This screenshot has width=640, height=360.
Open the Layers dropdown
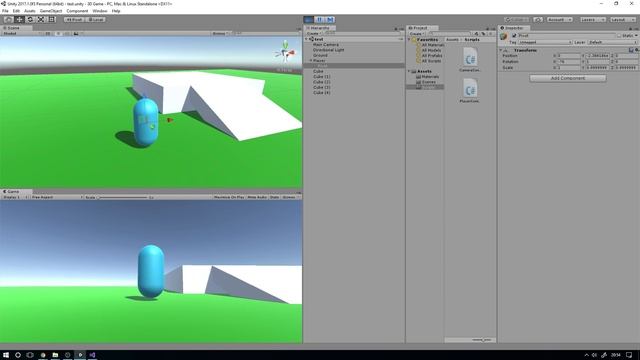(x=592, y=20)
